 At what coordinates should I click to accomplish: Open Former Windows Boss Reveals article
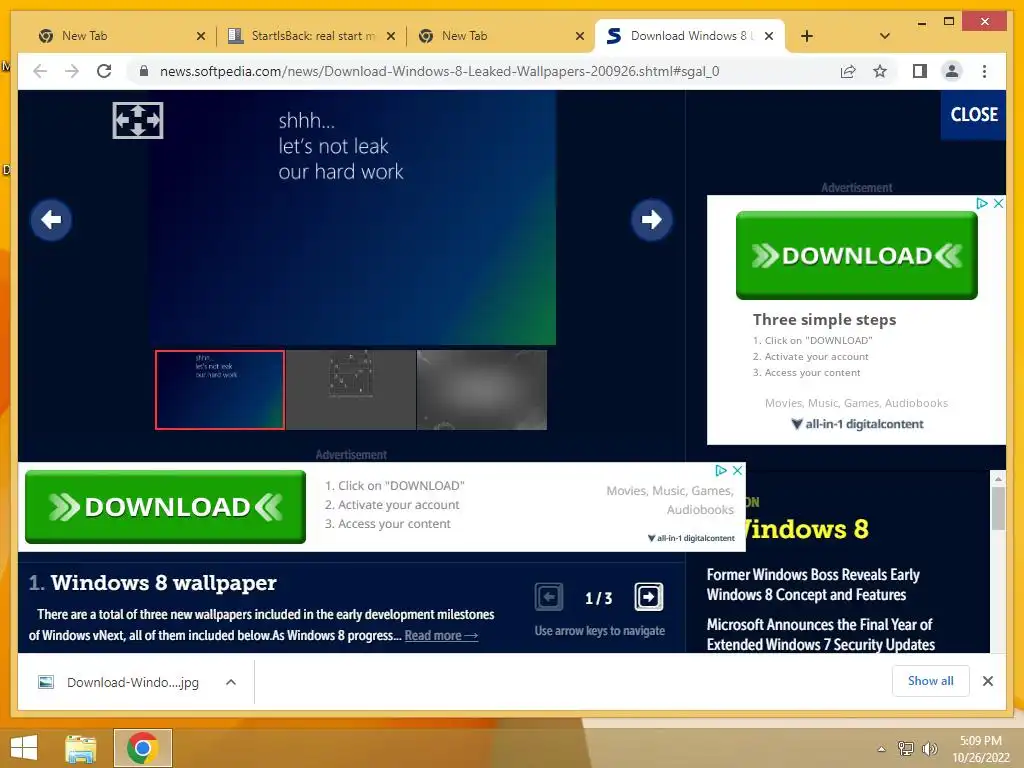pos(813,584)
